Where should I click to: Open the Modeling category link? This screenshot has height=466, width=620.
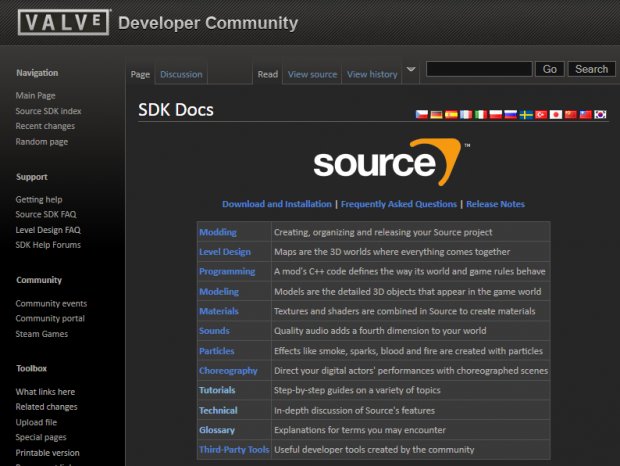pyautogui.click(x=219, y=292)
